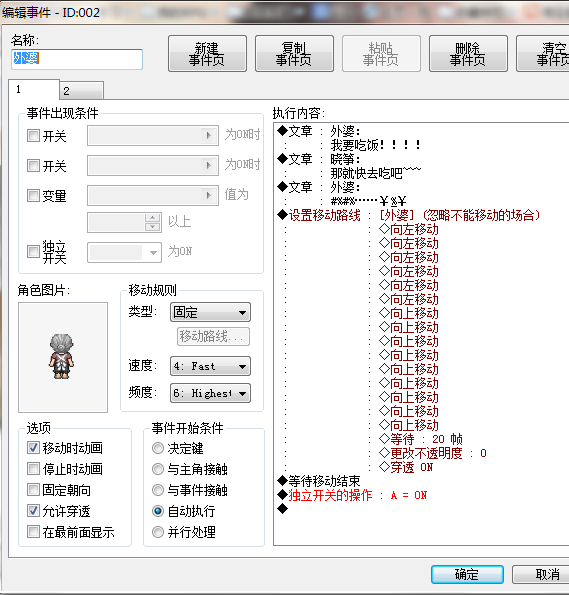Select the 与事件接触 trigger radio button

coord(158,490)
